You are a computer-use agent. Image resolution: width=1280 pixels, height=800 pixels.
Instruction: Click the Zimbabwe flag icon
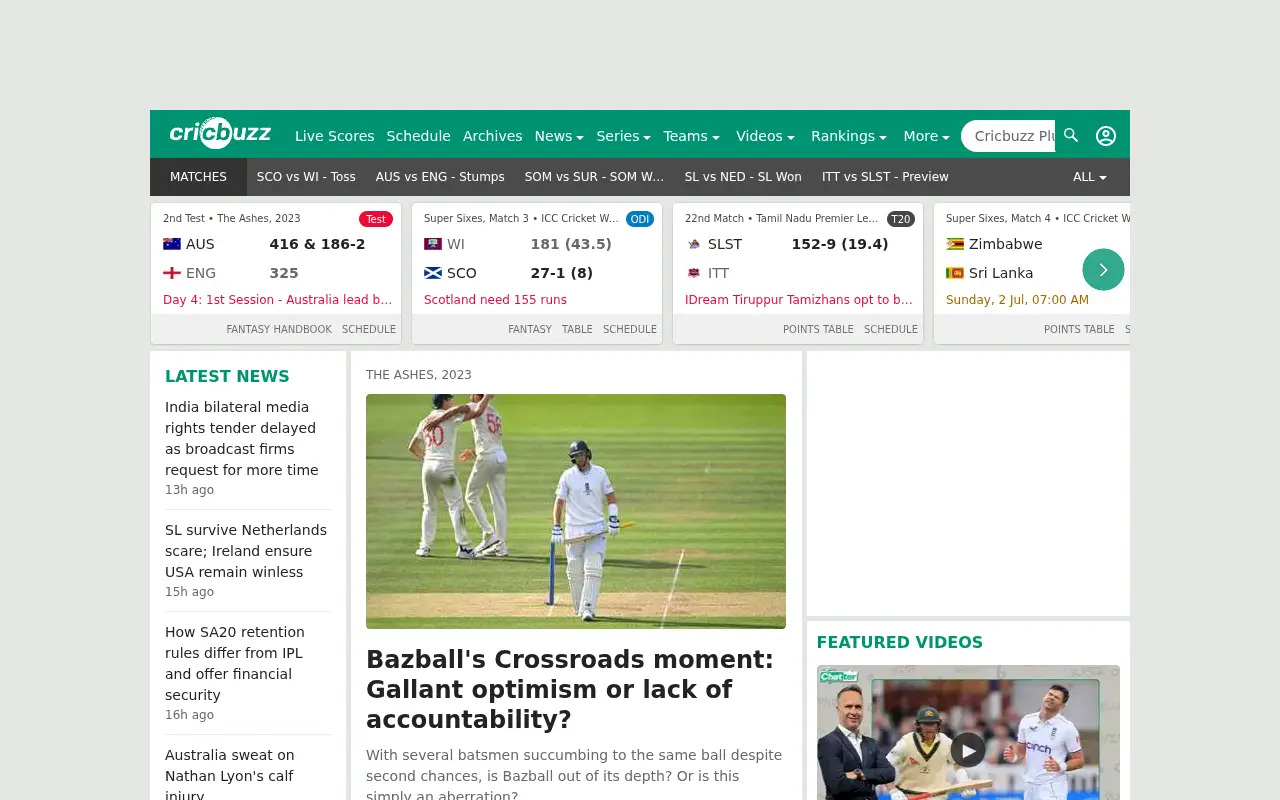point(955,244)
